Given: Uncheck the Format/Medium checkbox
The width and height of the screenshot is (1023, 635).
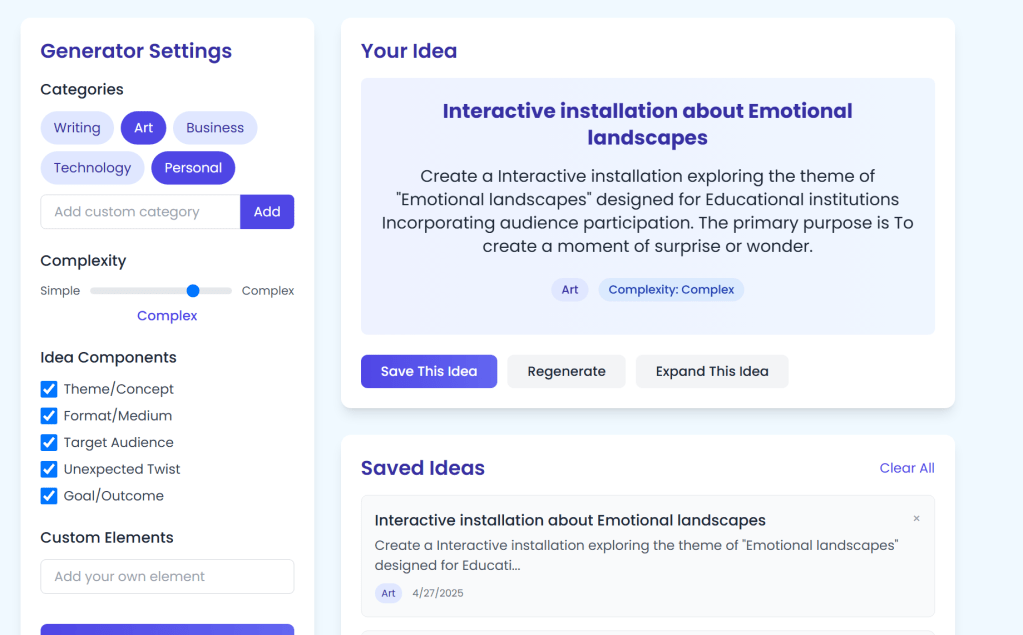Looking at the screenshot, I should (49, 416).
